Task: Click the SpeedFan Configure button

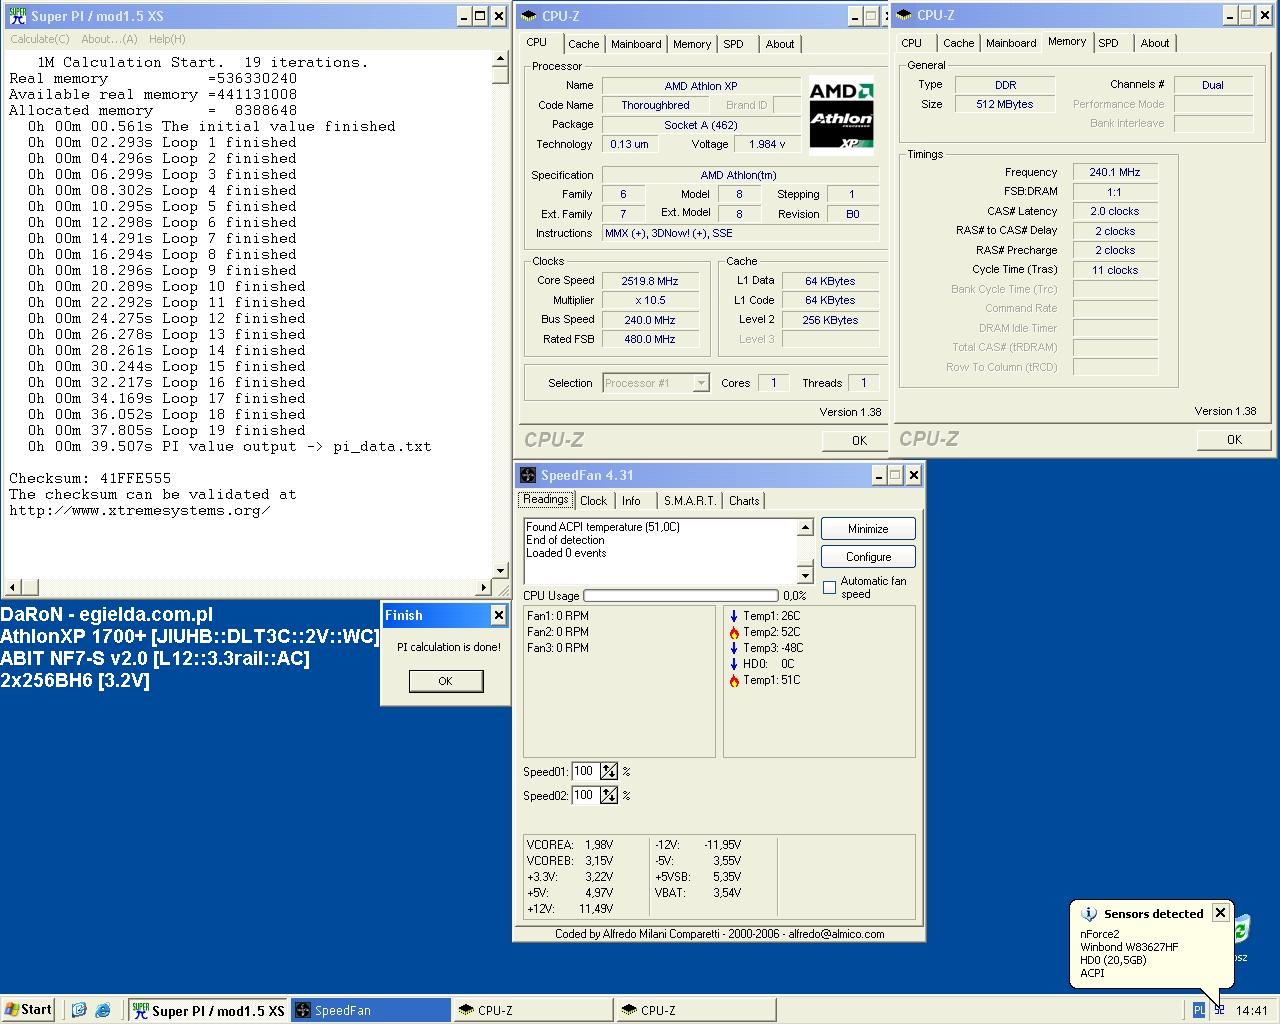Action: pyautogui.click(x=868, y=557)
